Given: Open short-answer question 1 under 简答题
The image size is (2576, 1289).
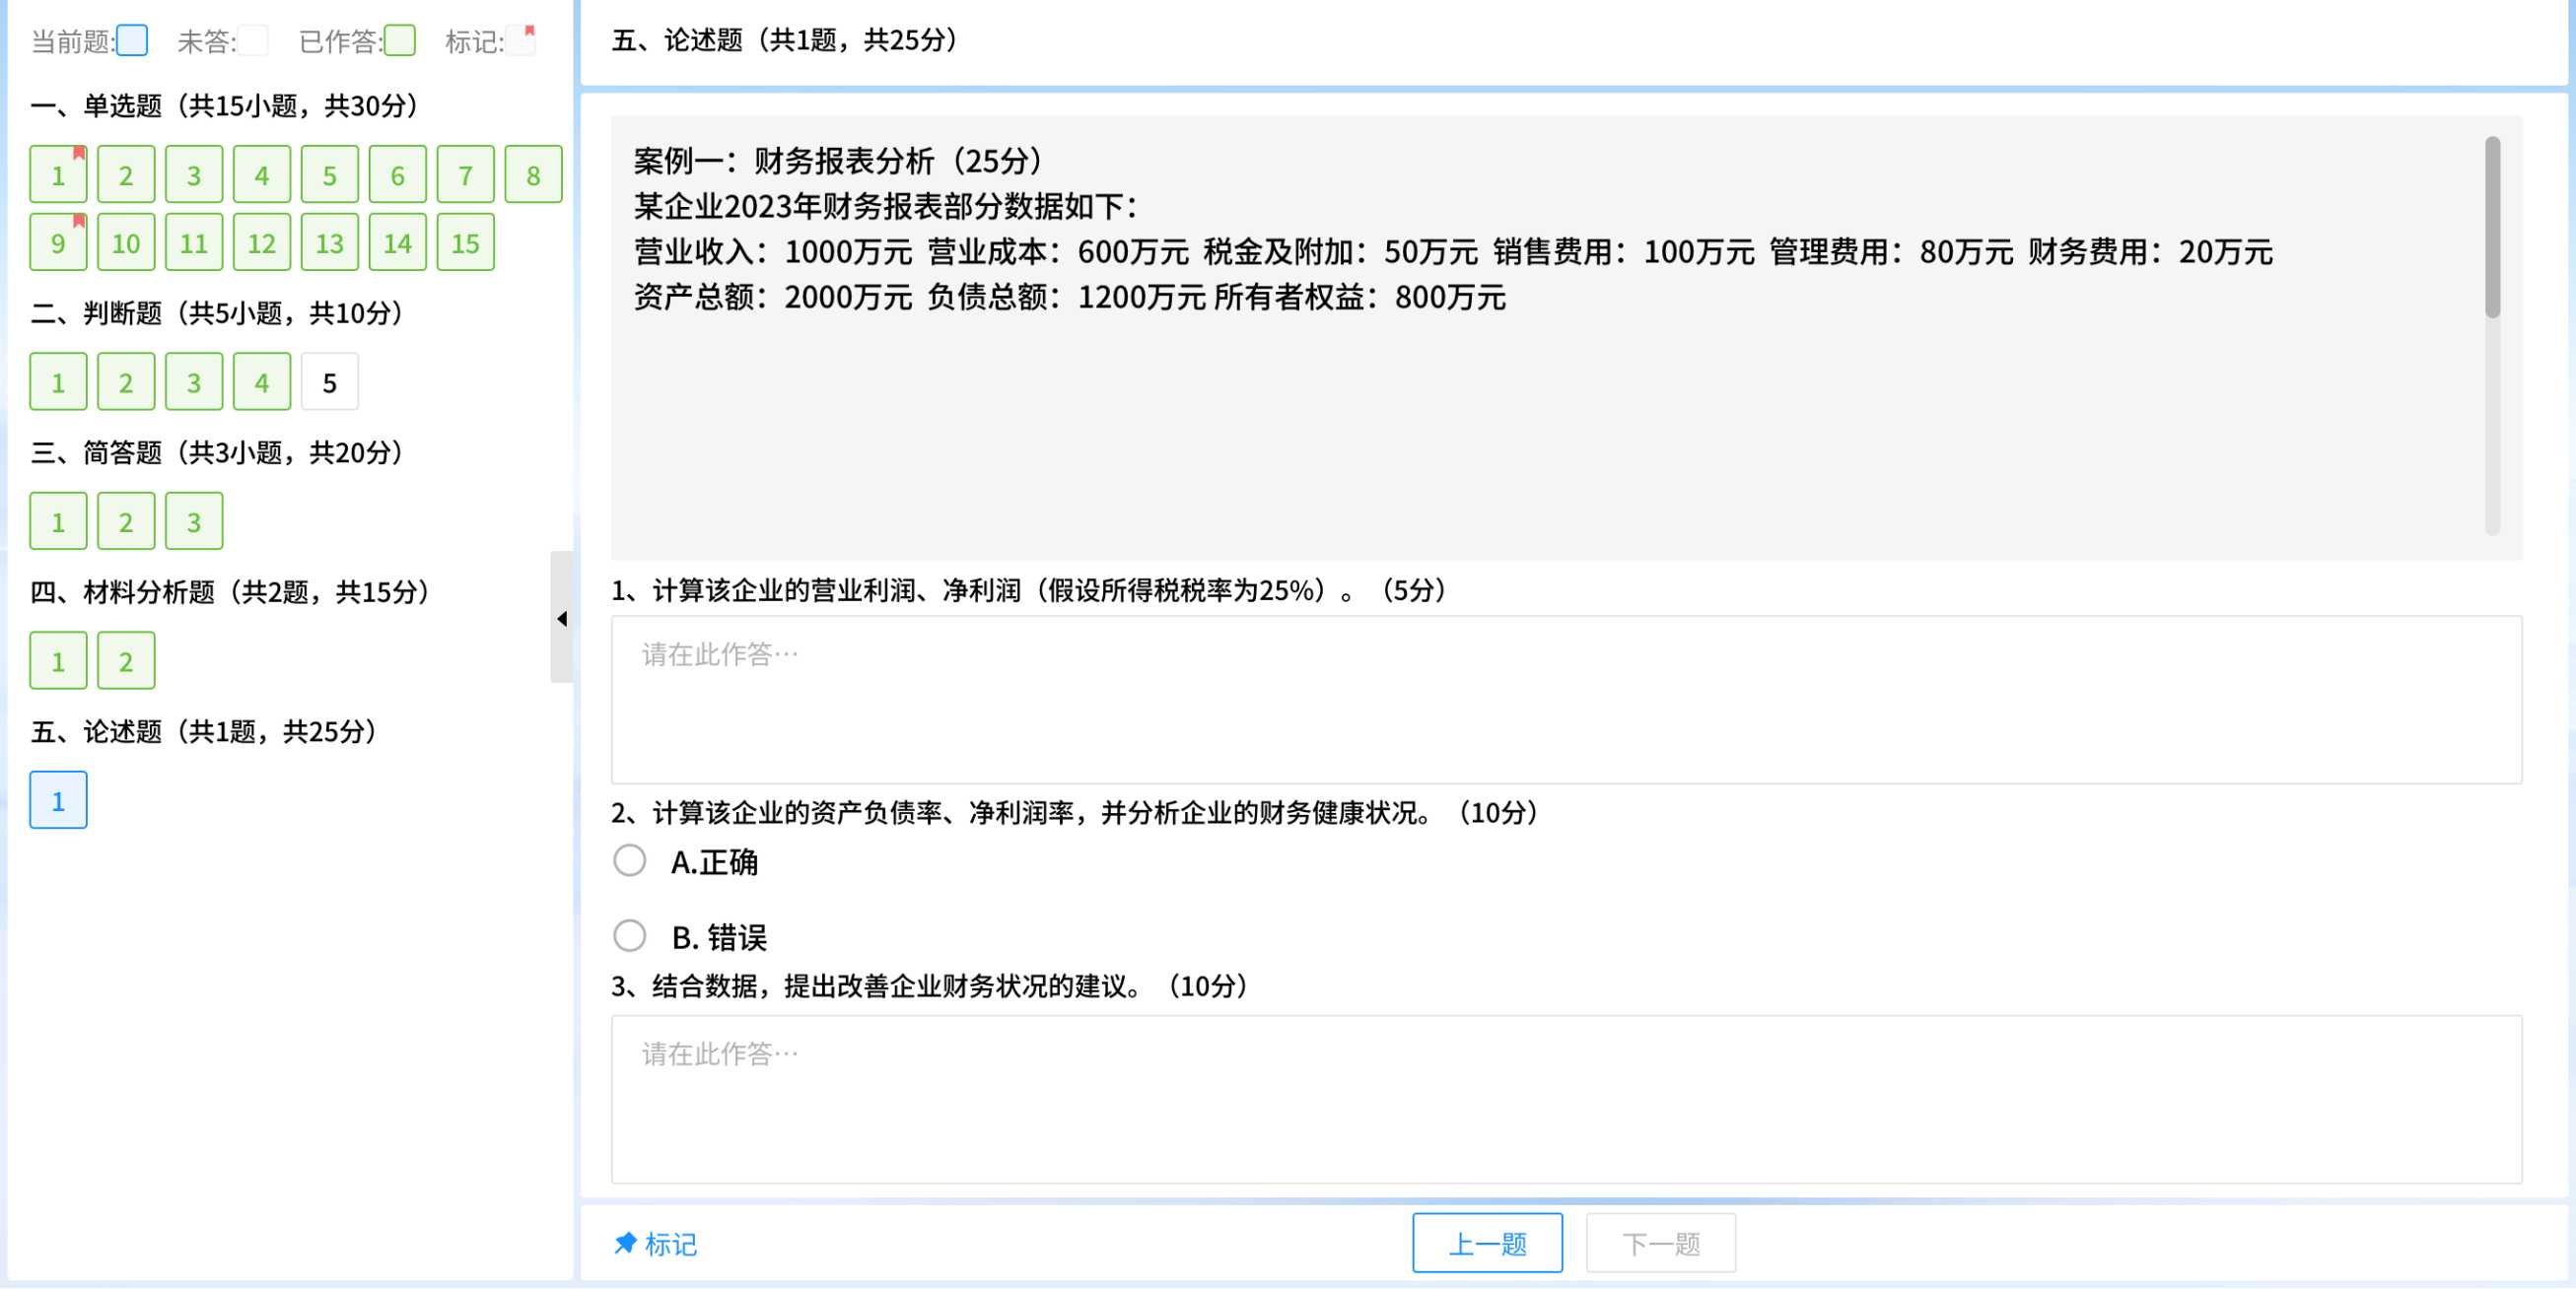Looking at the screenshot, I should (x=58, y=522).
